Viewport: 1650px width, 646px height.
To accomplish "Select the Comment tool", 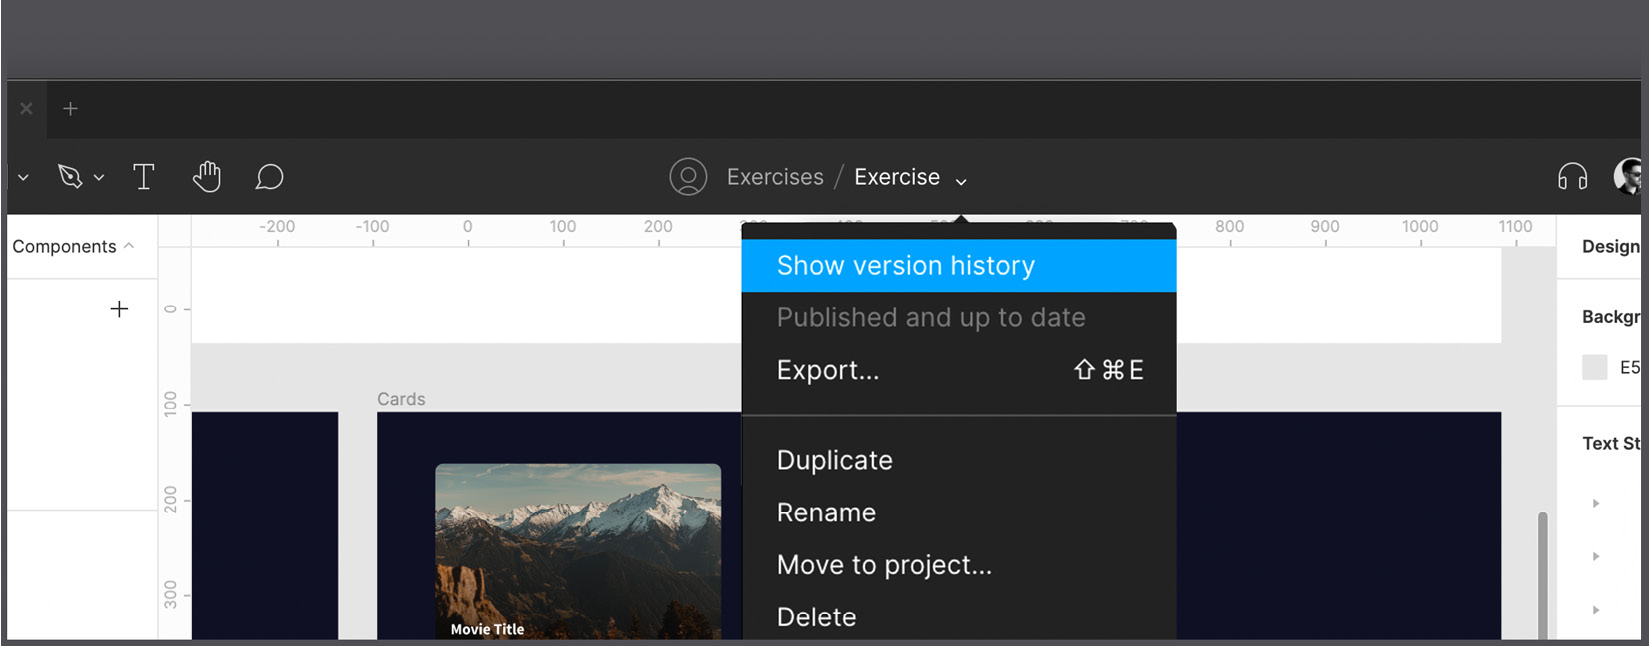I will coord(269,177).
